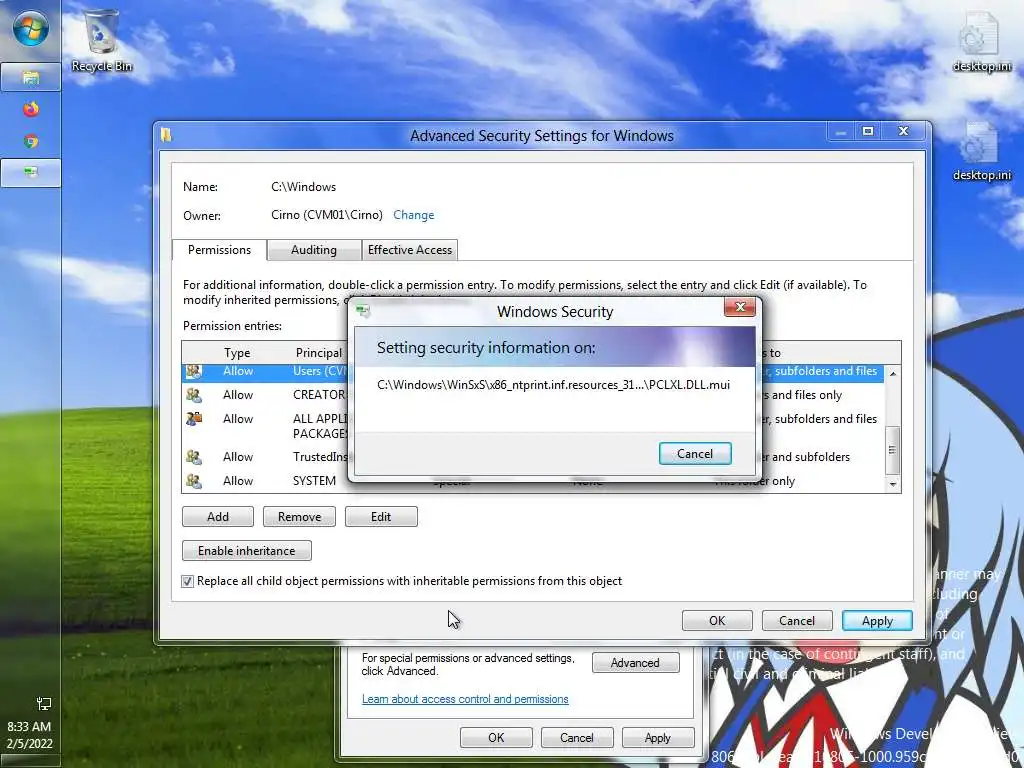This screenshot has height=768, width=1024.
Task: Select the Users permission entry icon
Action: [x=193, y=371]
